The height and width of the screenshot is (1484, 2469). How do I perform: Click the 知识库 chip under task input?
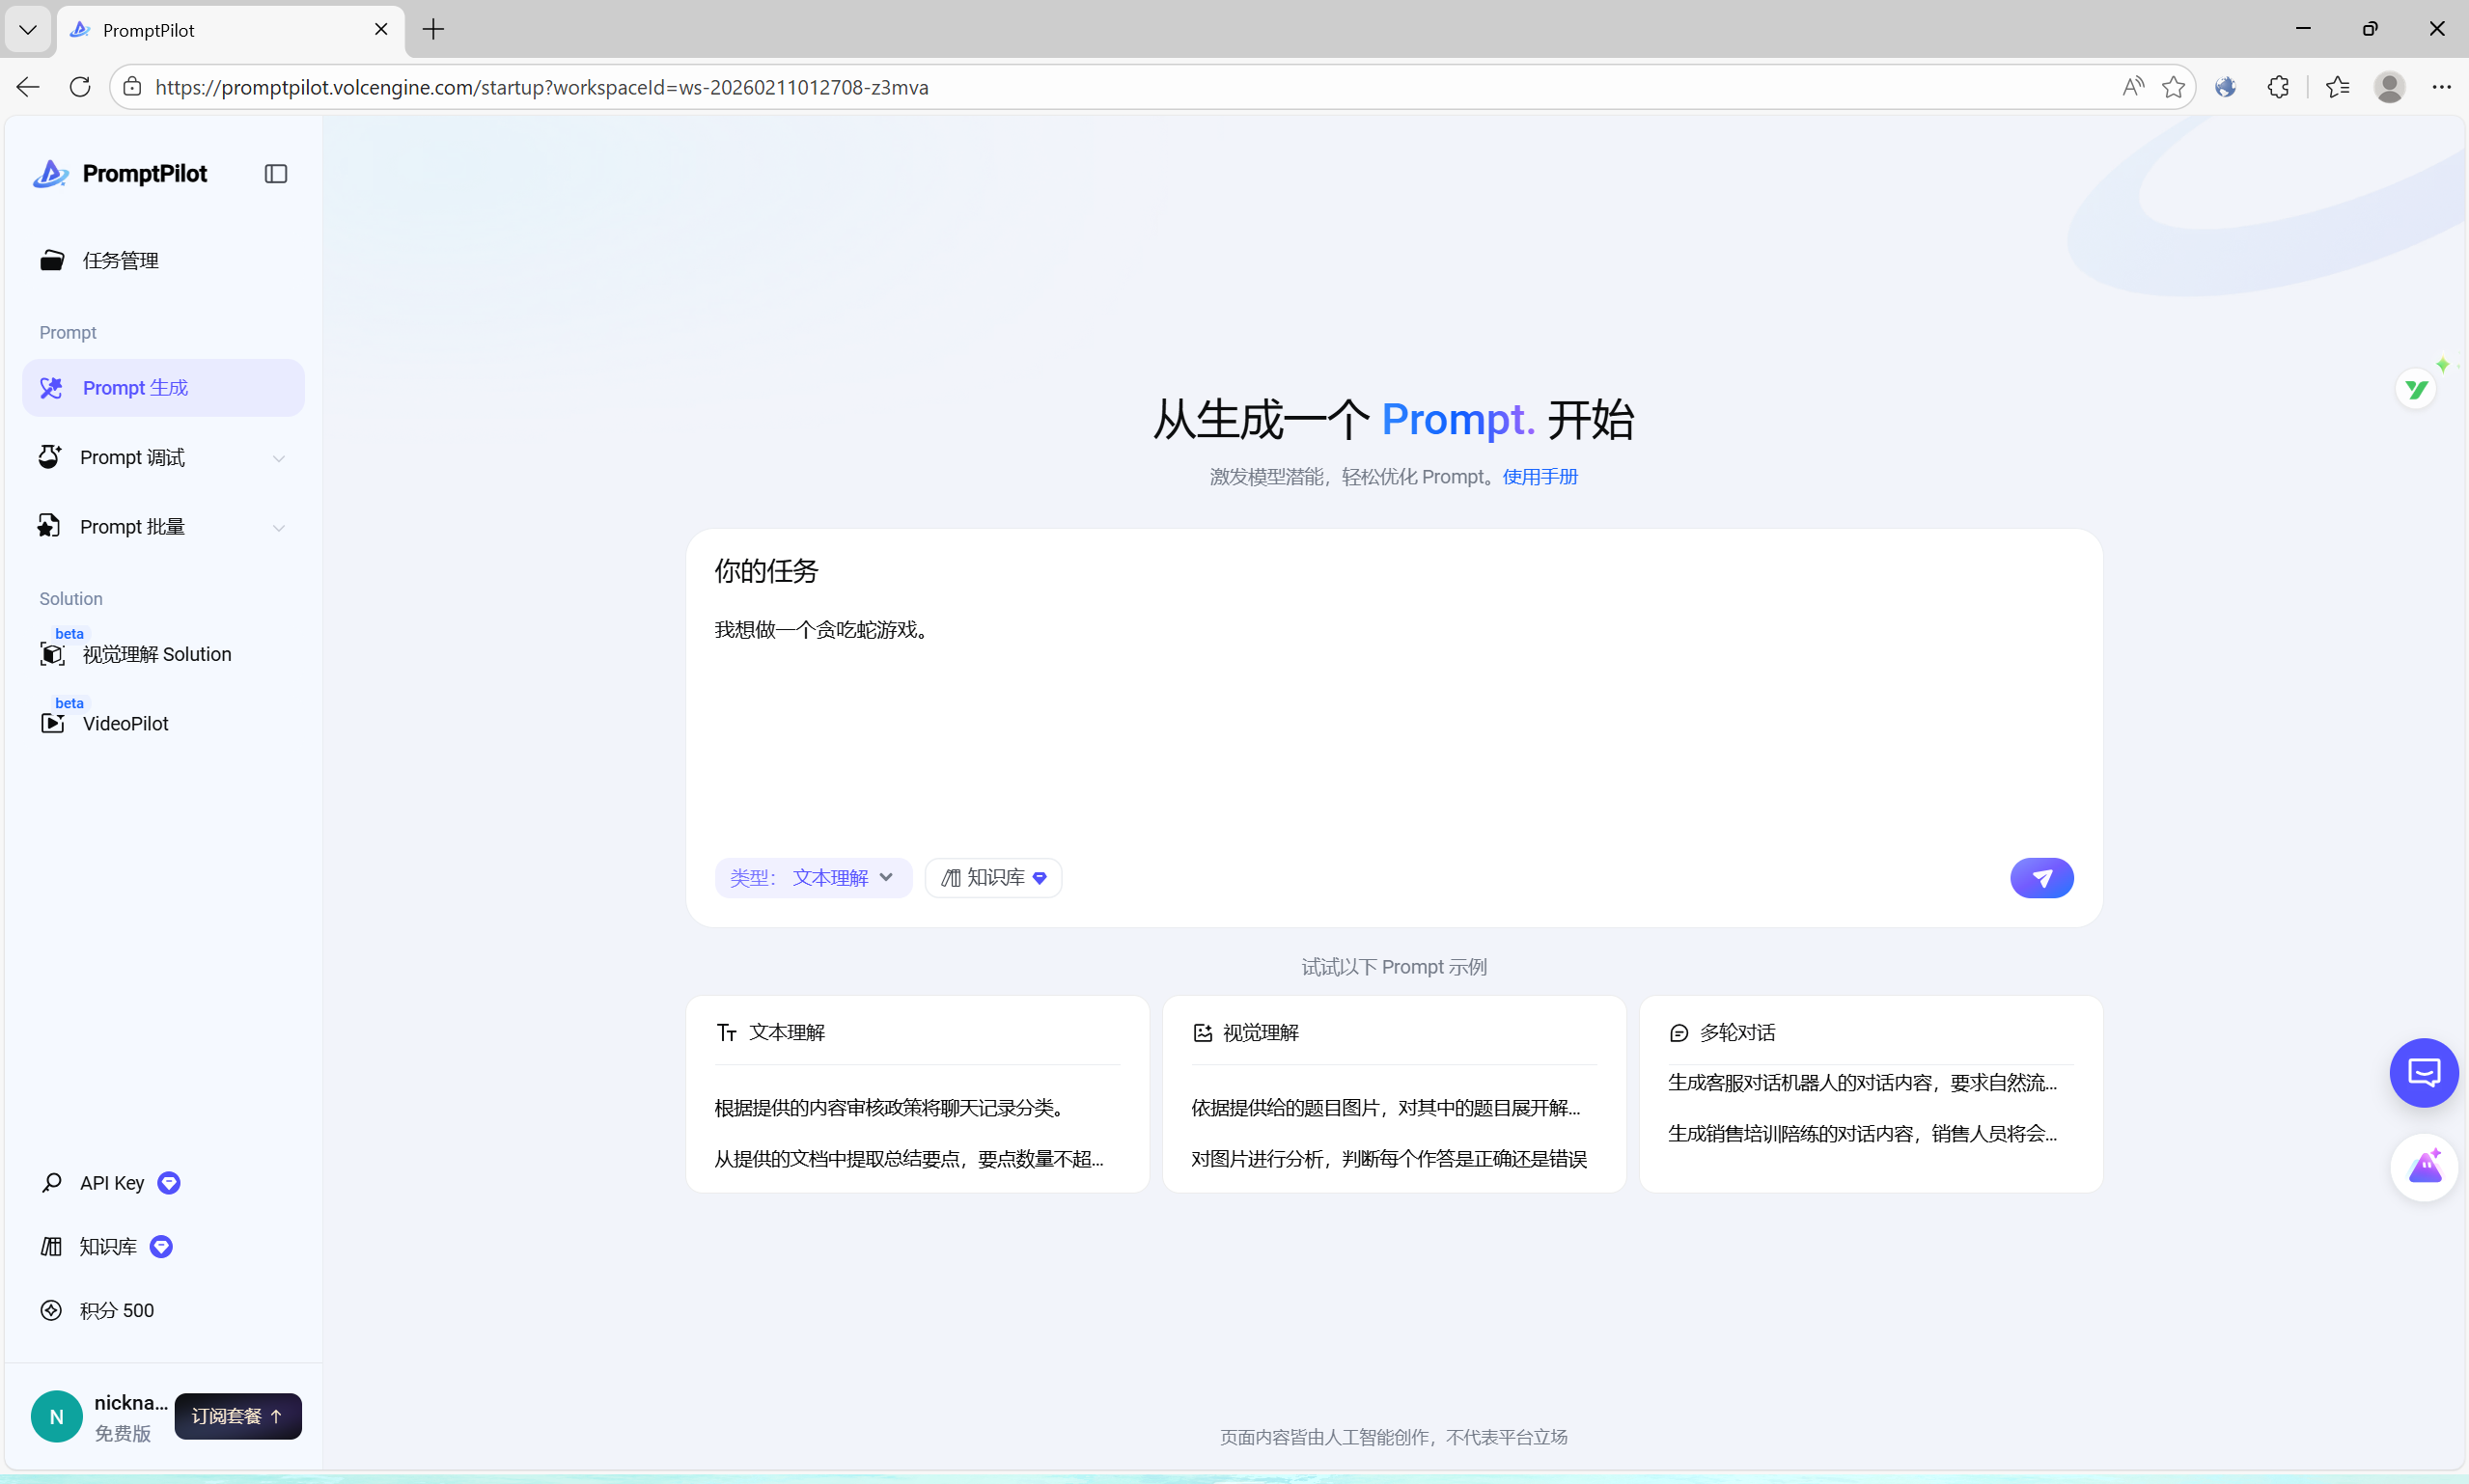pos(993,878)
